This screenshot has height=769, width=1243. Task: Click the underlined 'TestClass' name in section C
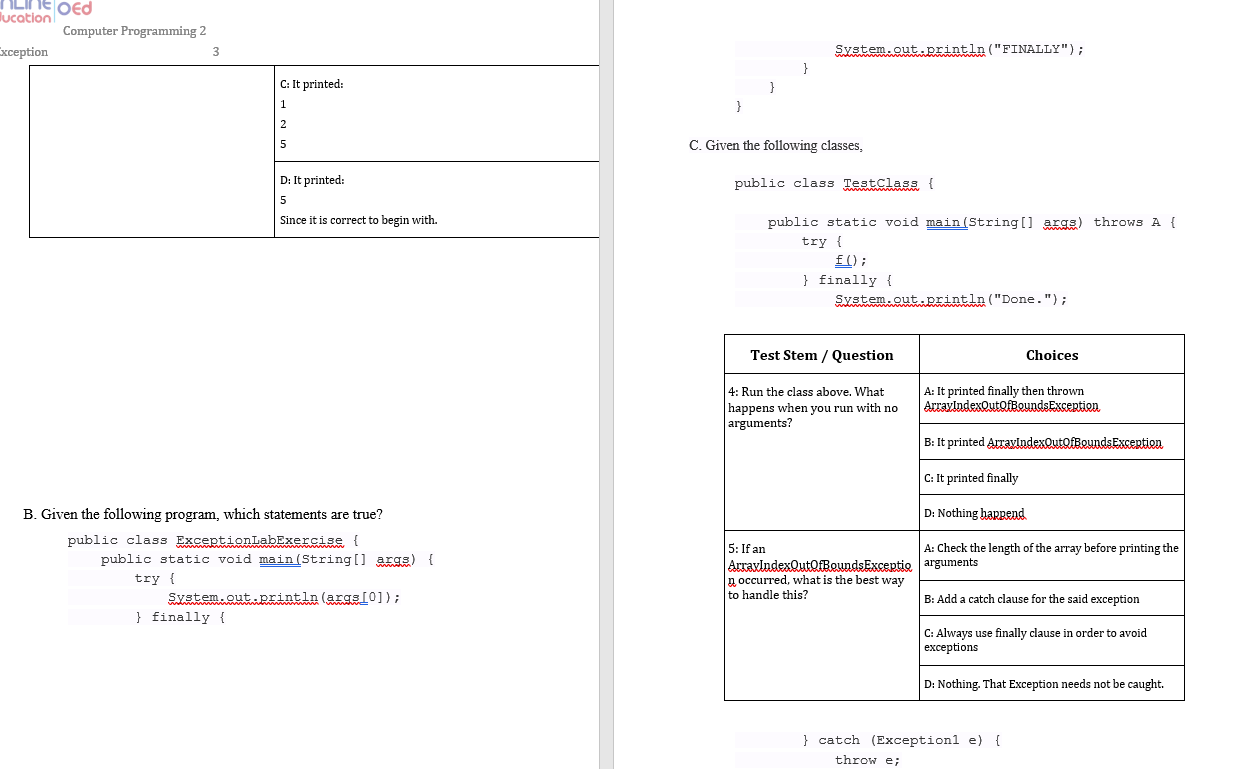[880, 183]
